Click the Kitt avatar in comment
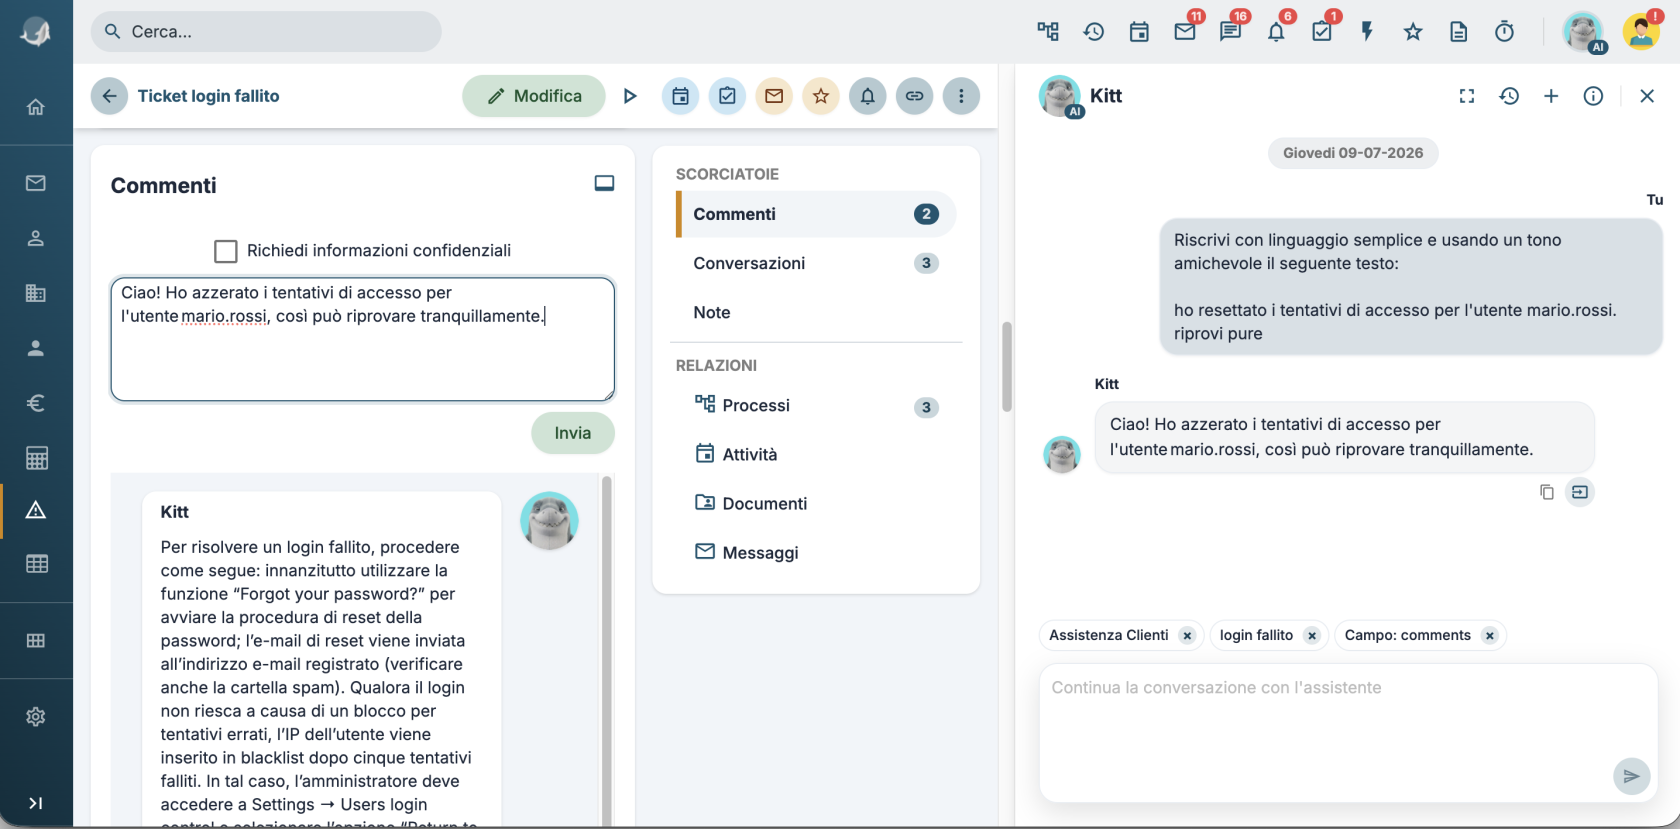This screenshot has width=1680, height=829. [549, 521]
